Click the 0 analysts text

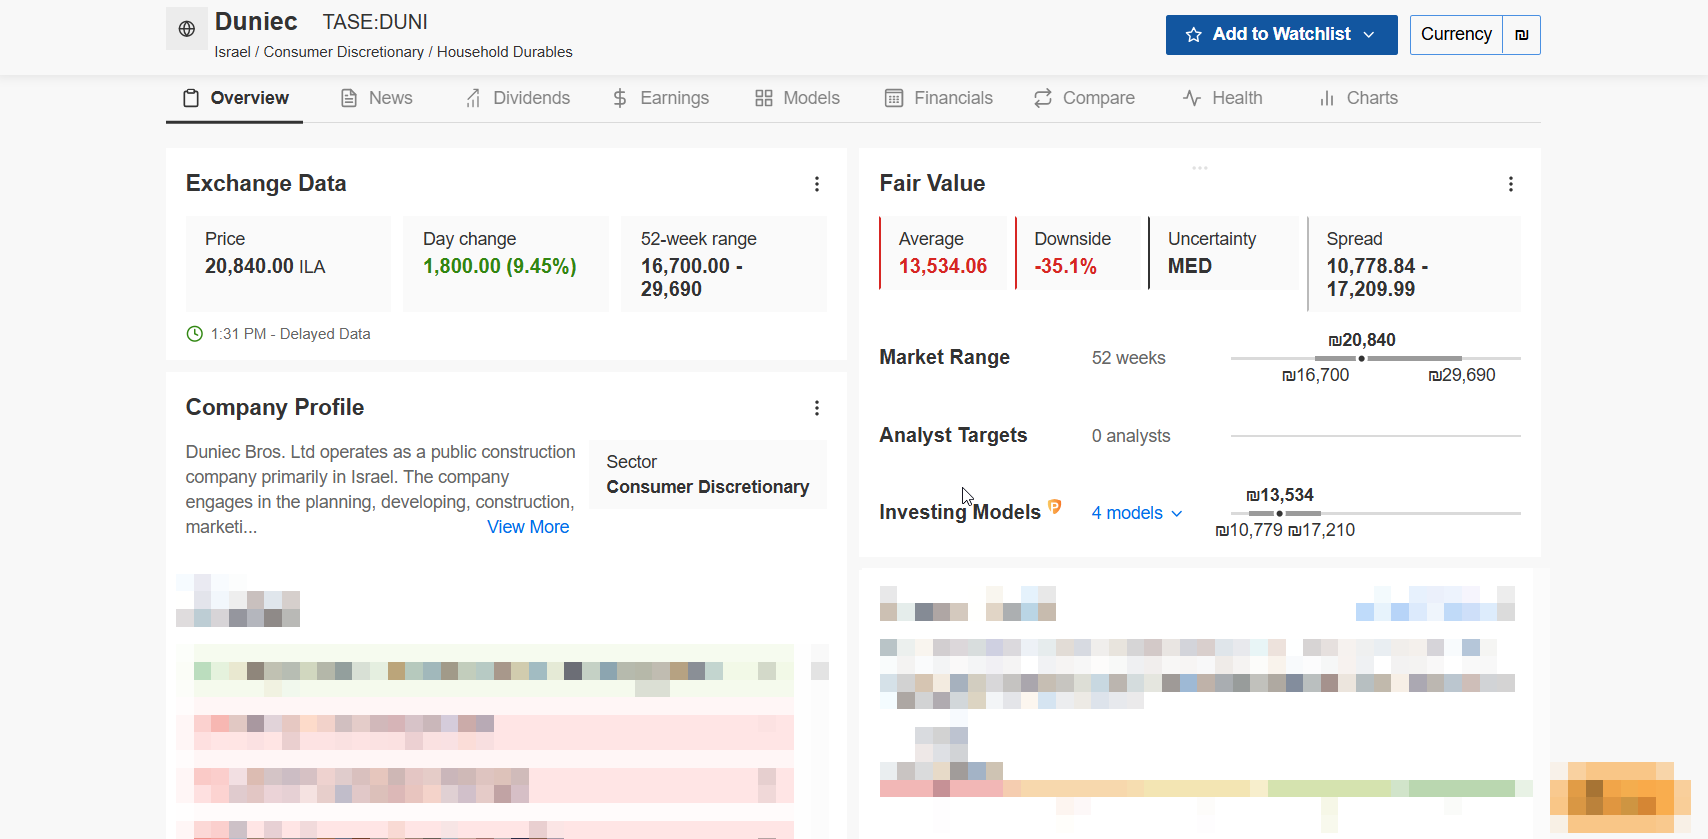click(x=1131, y=436)
